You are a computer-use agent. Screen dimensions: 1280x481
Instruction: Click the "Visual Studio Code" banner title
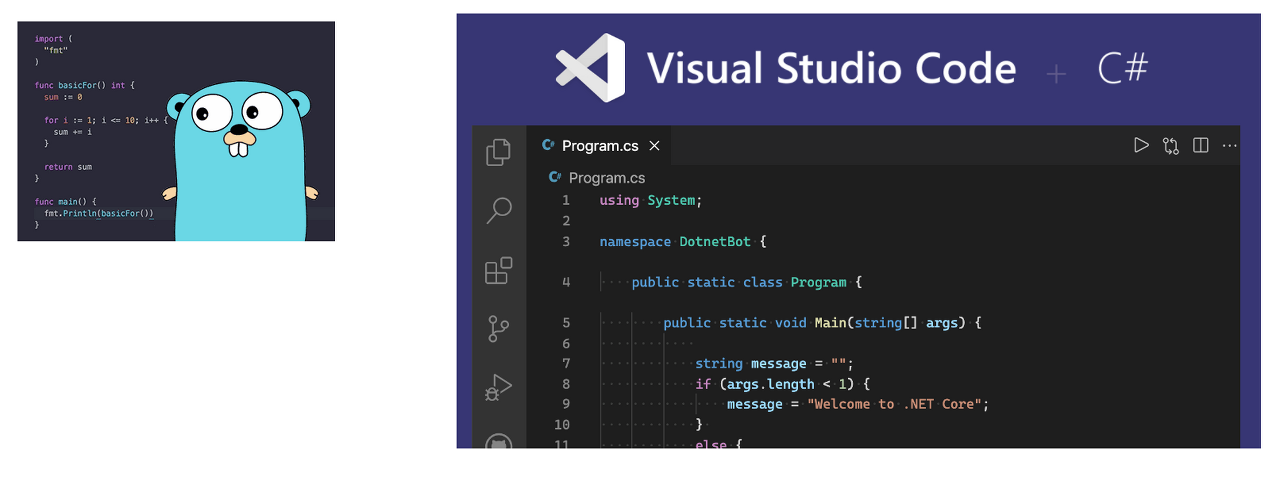click(x=831, y=68)
